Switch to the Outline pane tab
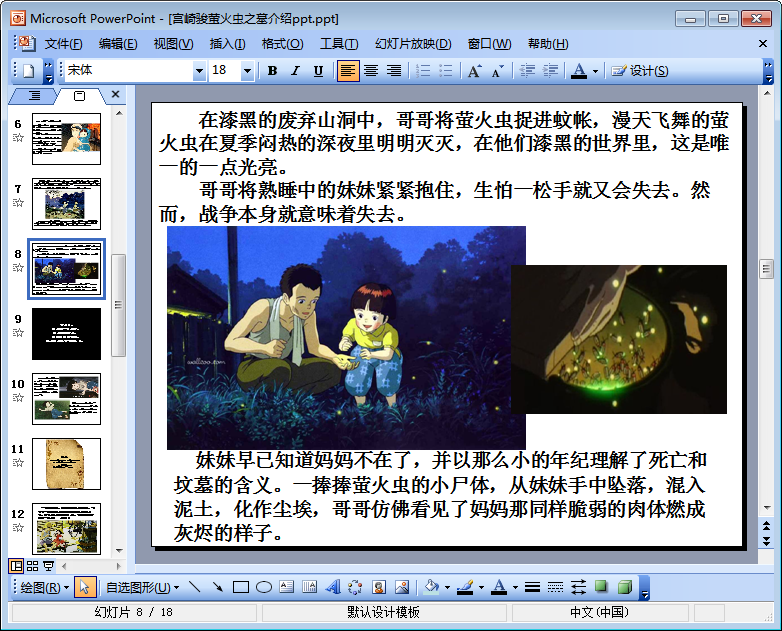Image resolution: width=782 pixels, height=631 pixels. (34, 95)
